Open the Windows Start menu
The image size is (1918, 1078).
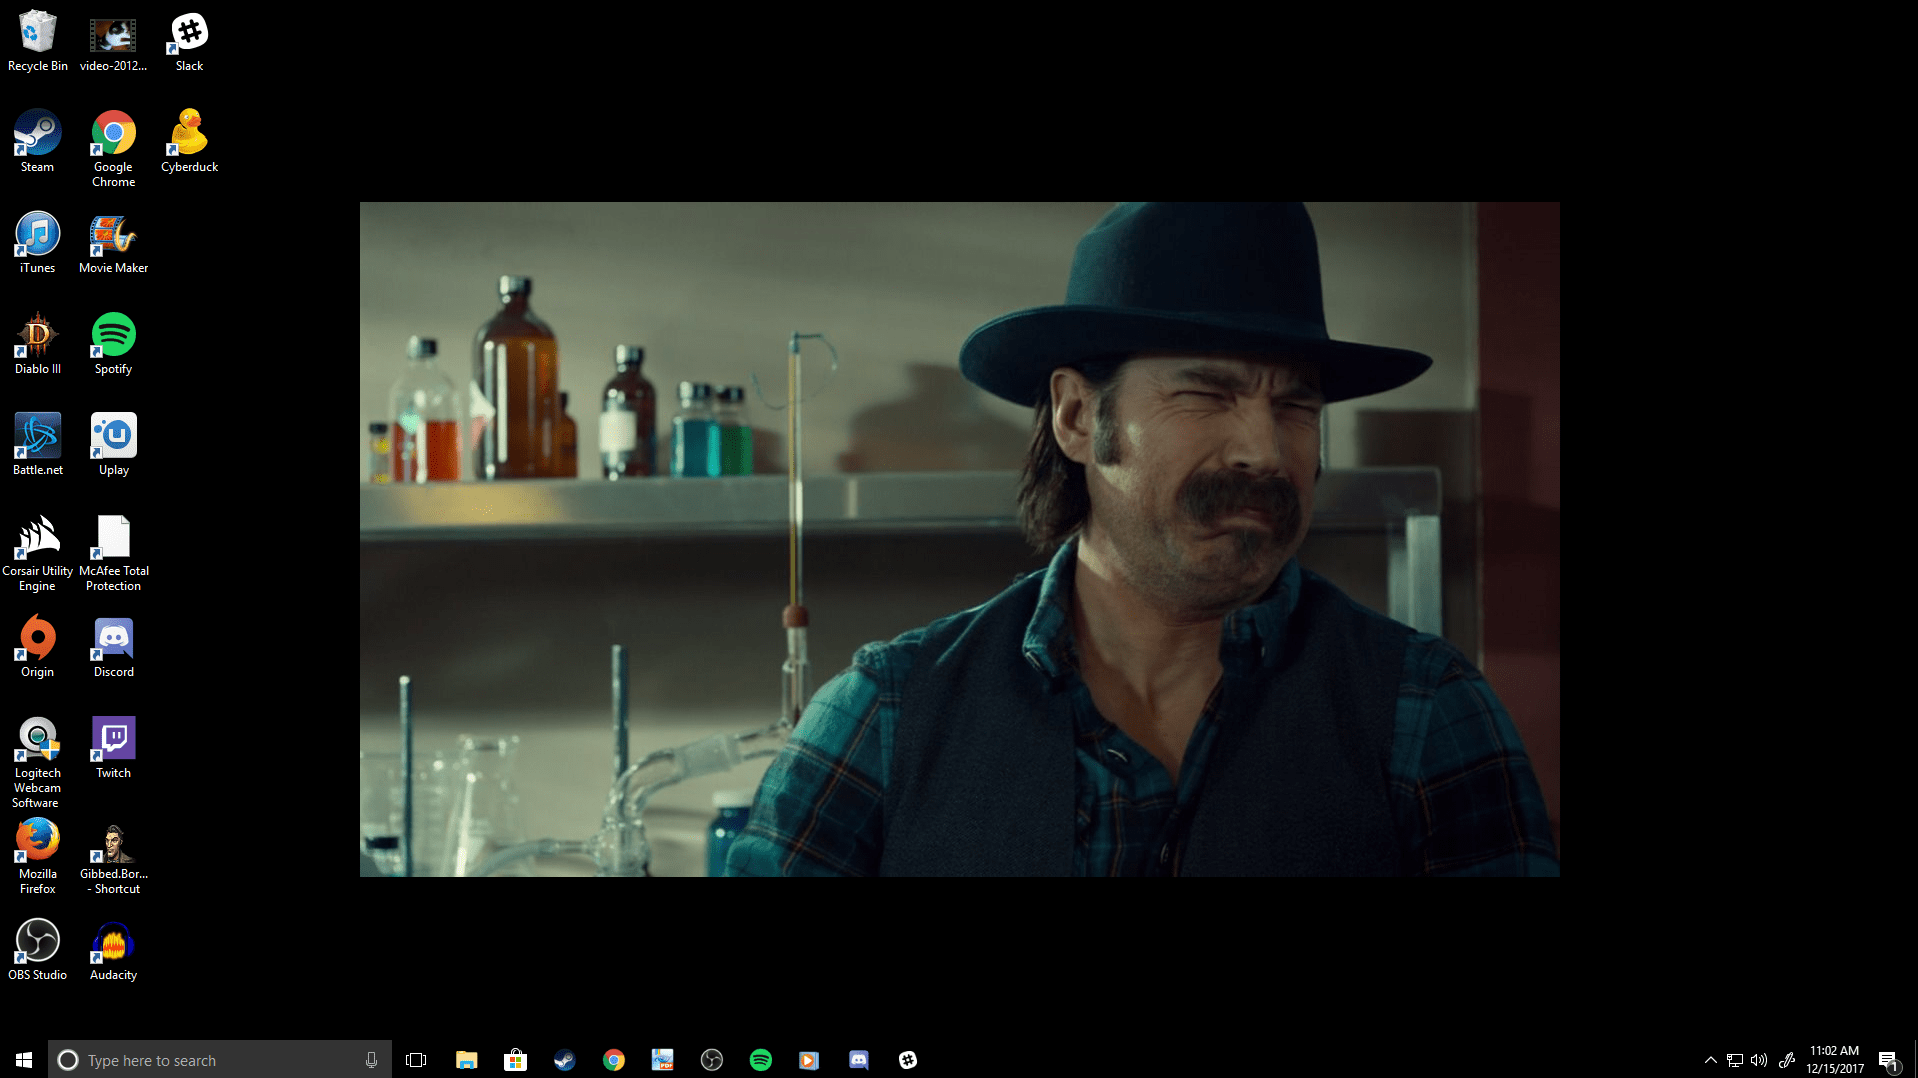tap(24, 1060)
